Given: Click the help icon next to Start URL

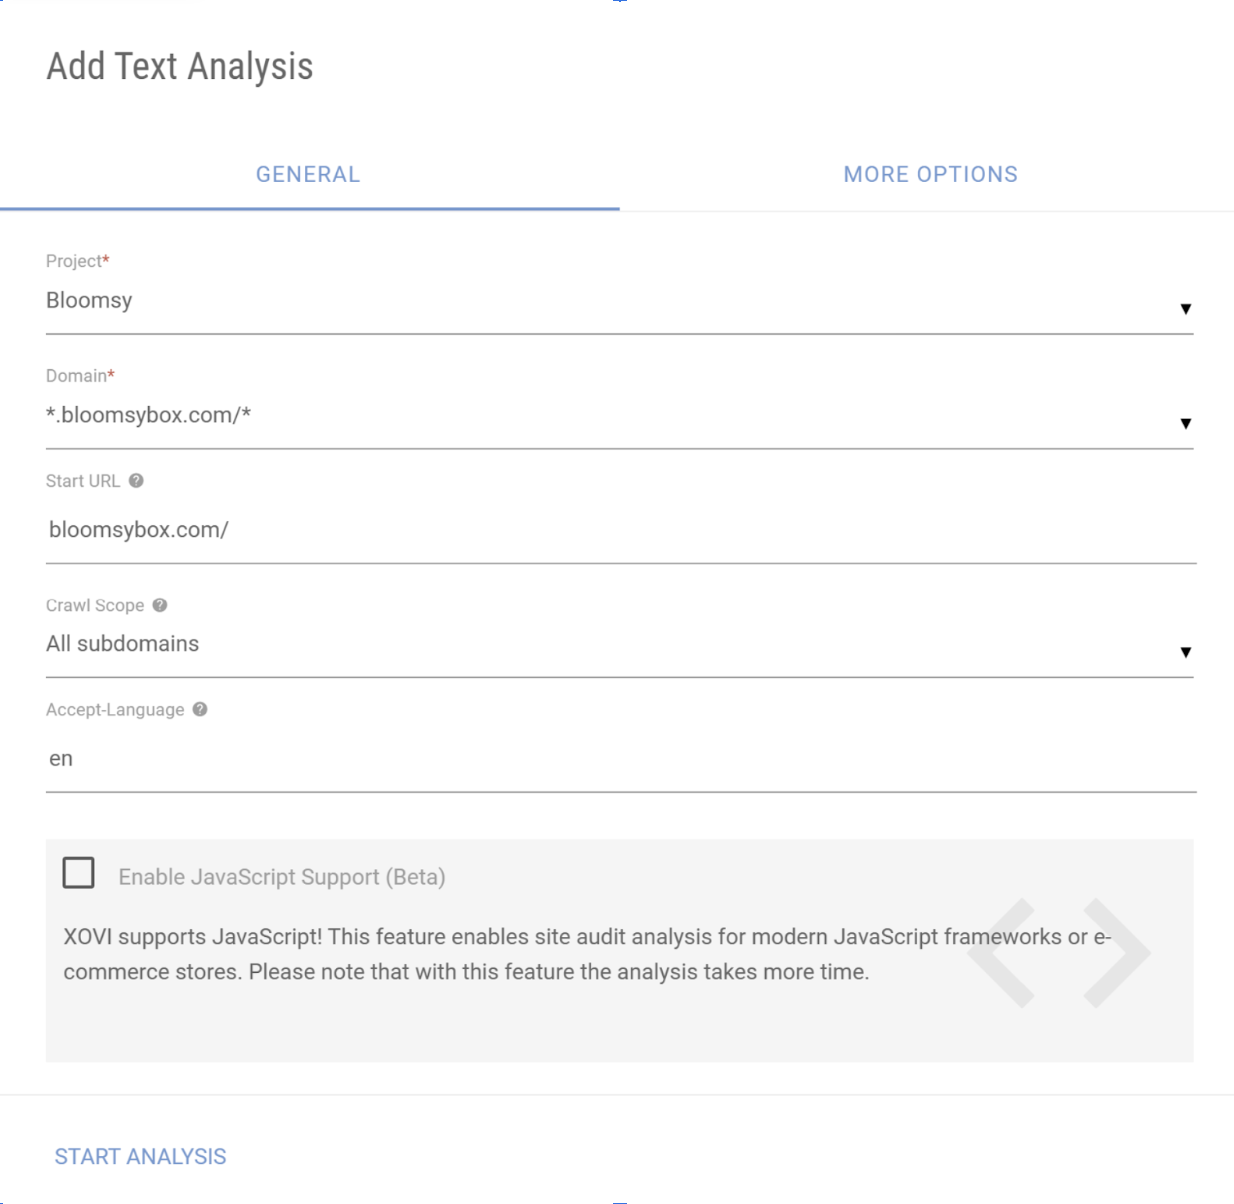Looking at the screenshot, I should point(136,481).
